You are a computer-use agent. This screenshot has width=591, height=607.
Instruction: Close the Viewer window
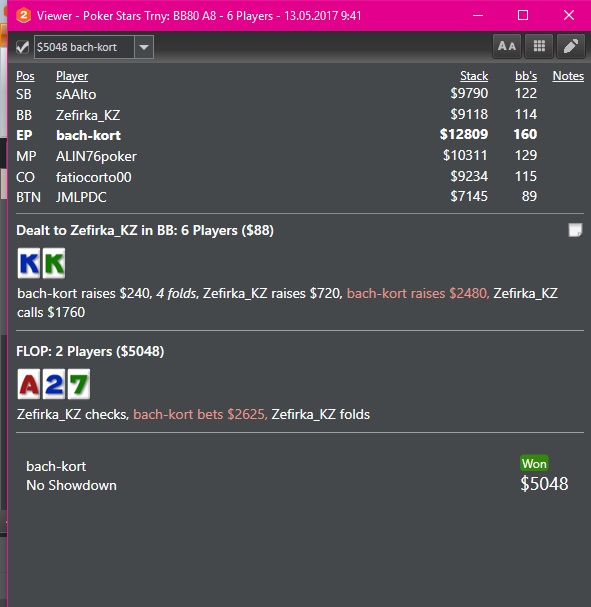click(x=569, y=15)
